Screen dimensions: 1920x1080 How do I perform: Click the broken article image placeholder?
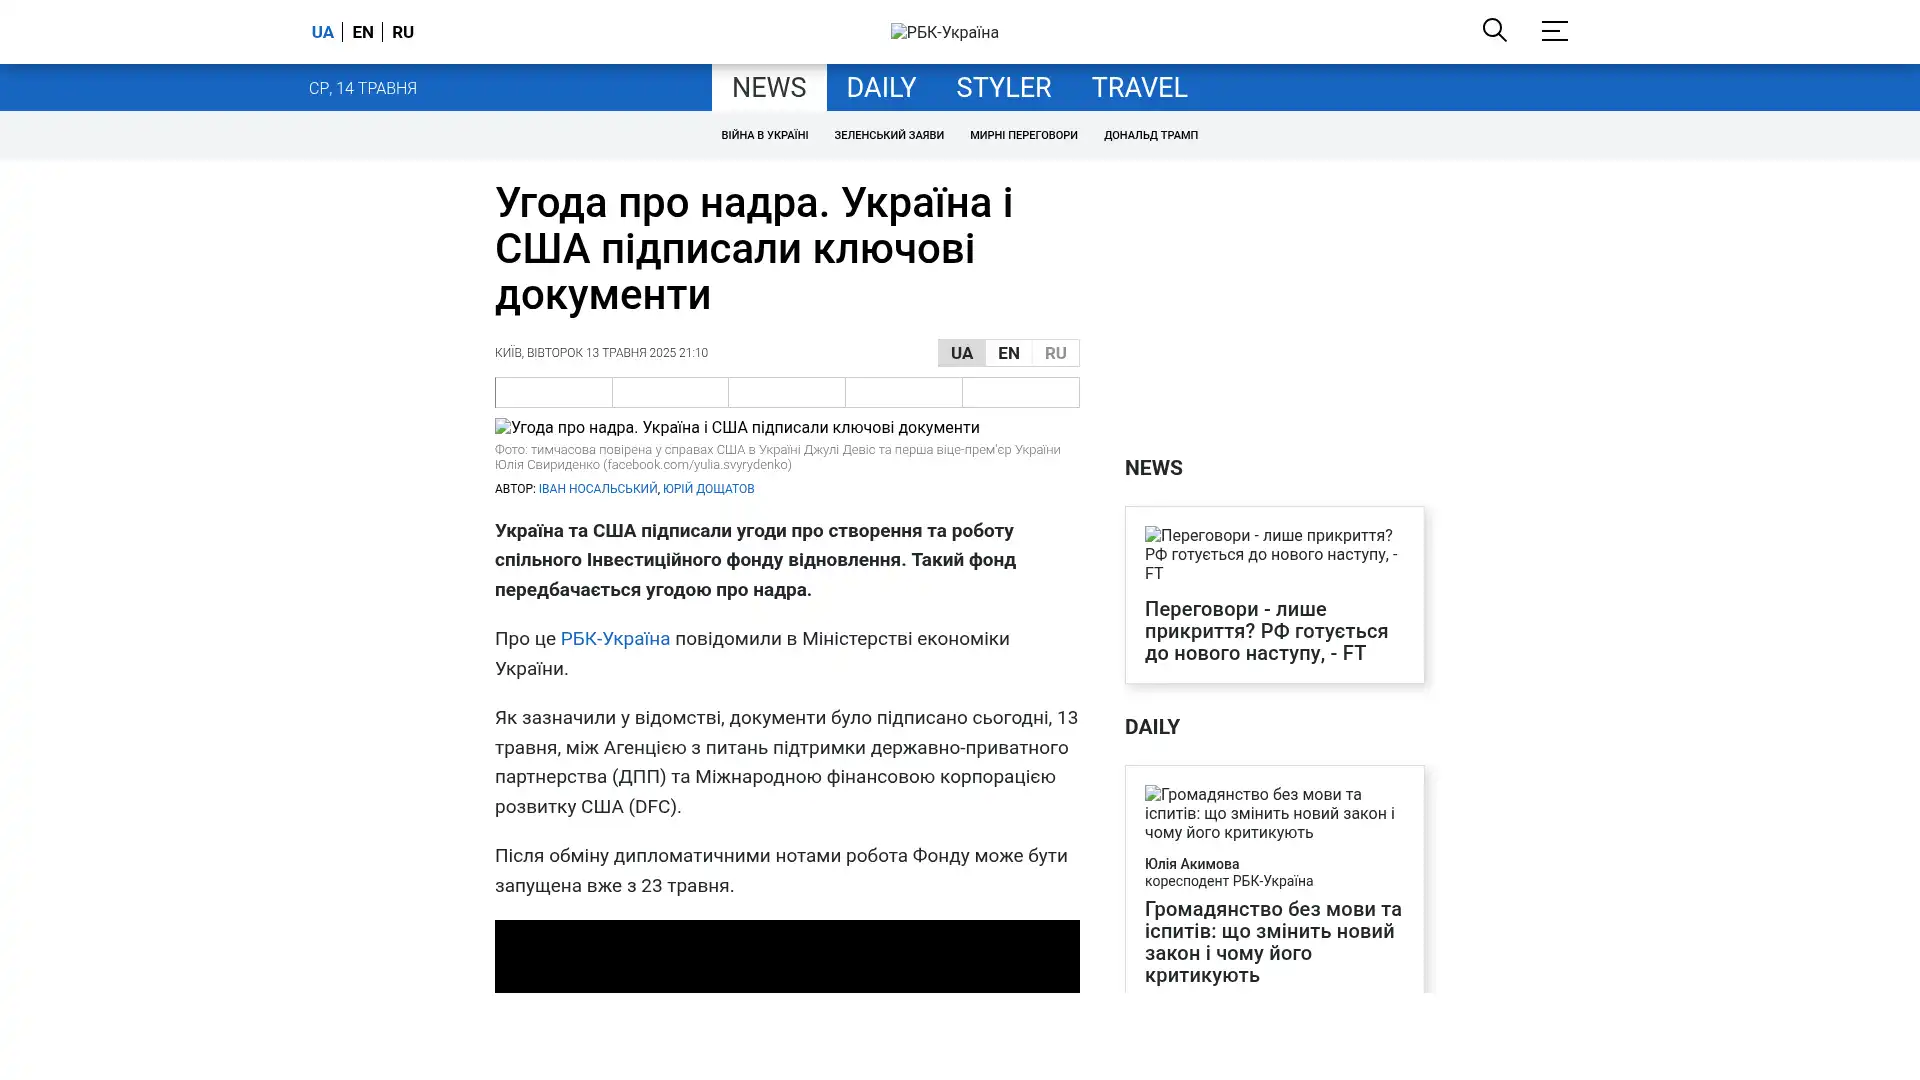pyautogui.click(x=737, y=427)
